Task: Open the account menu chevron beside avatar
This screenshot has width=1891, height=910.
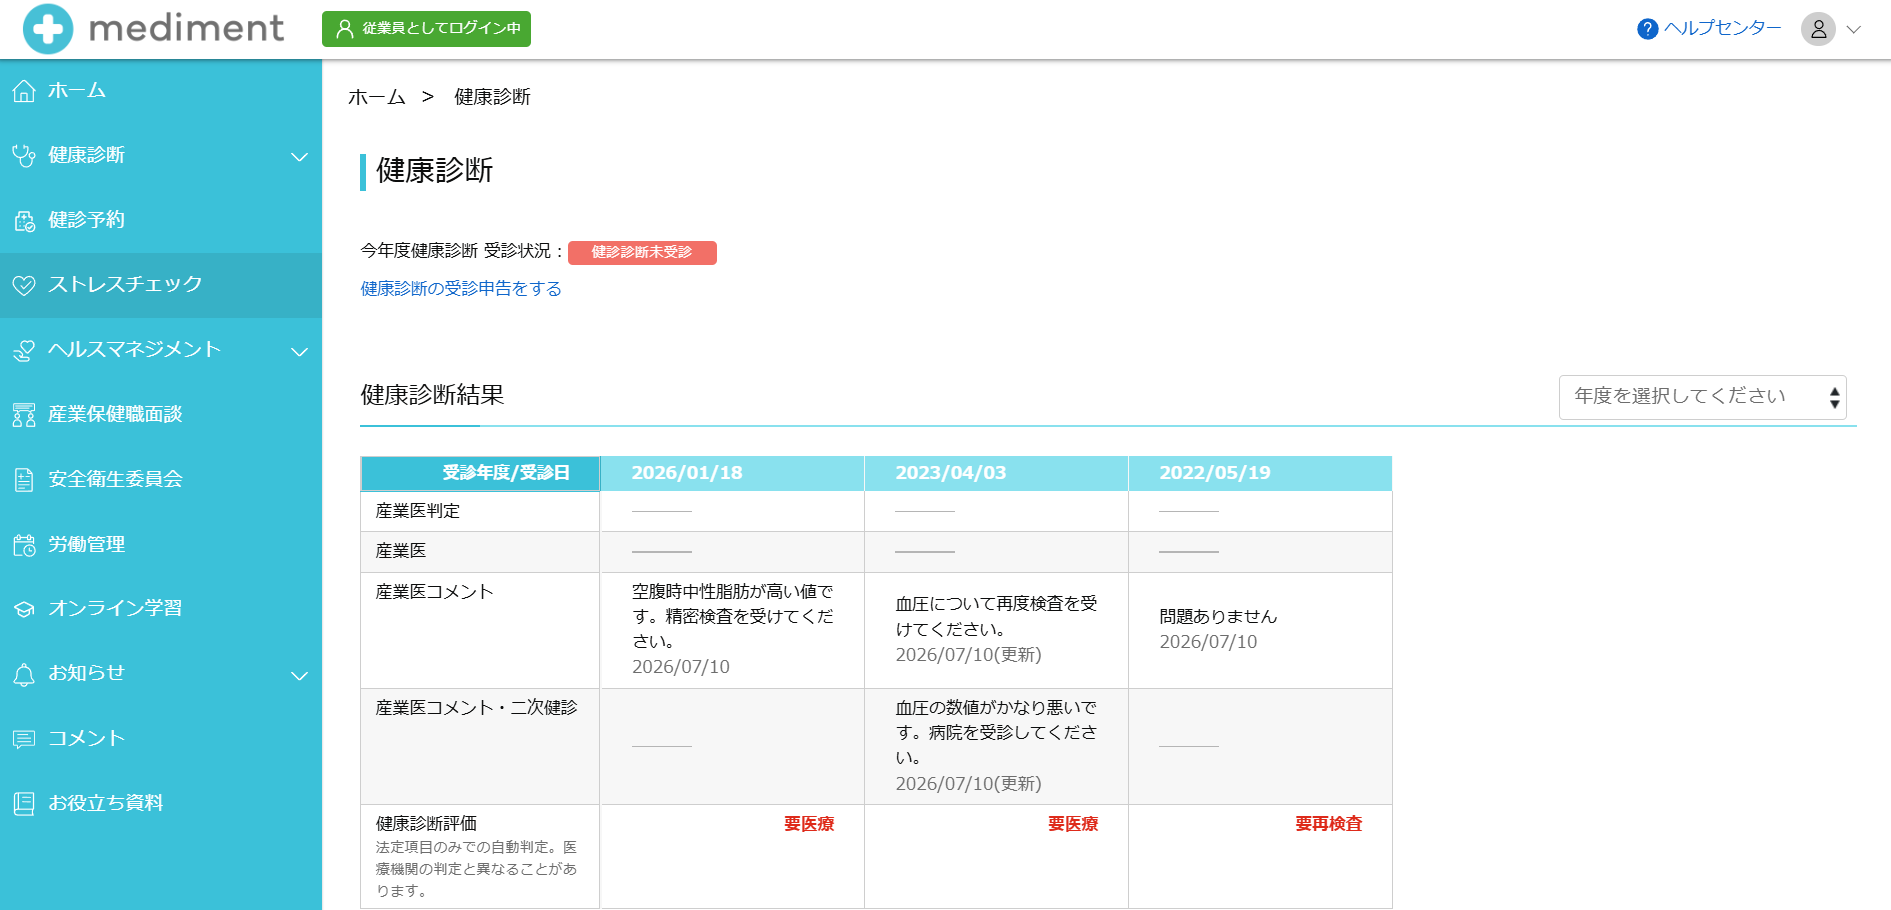Action: [x=1853, y=30]
